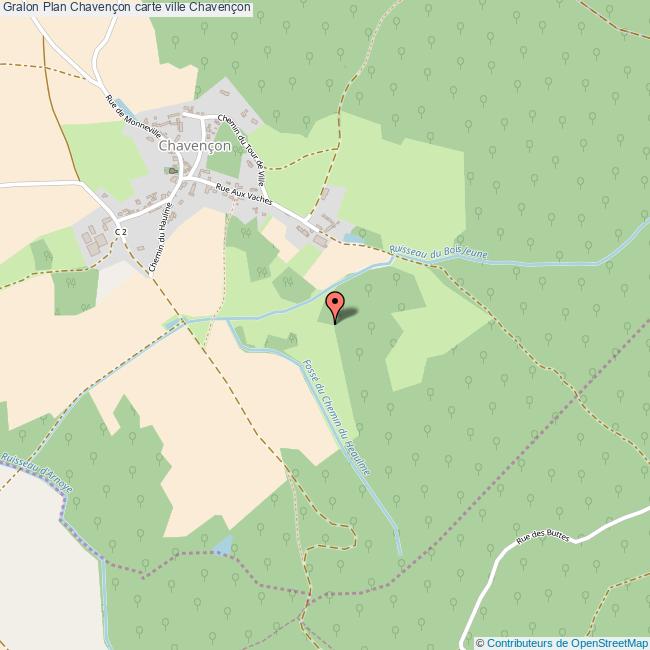This screenshot has width=650, height=650.
Task: Click the blue pond beside Rue de Monneville
Action: click(x=124, y=107)
